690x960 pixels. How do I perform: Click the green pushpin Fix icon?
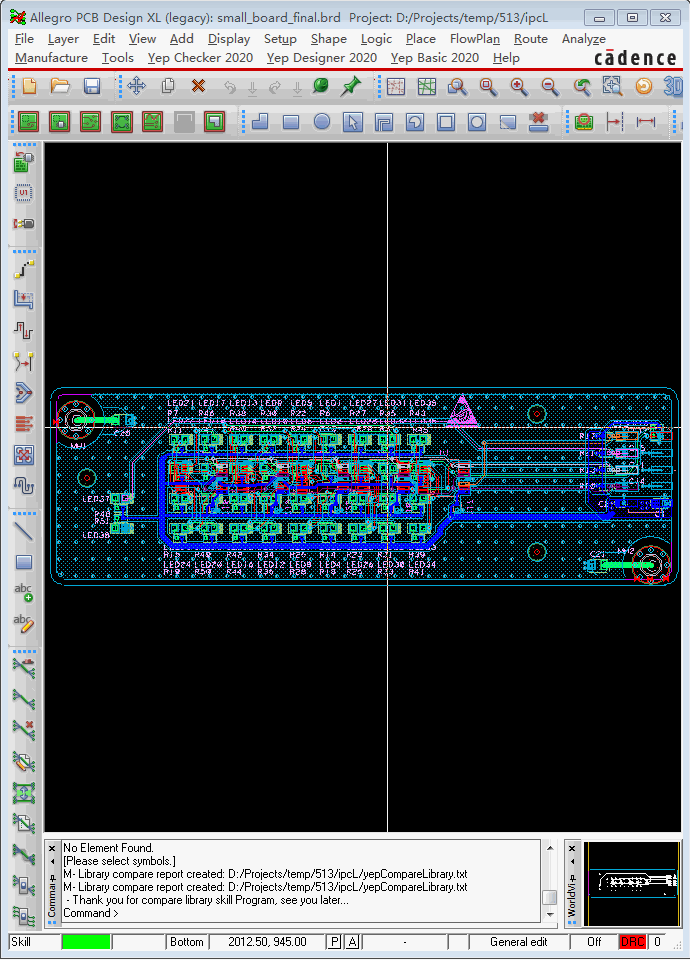click(x=351, y=86)
